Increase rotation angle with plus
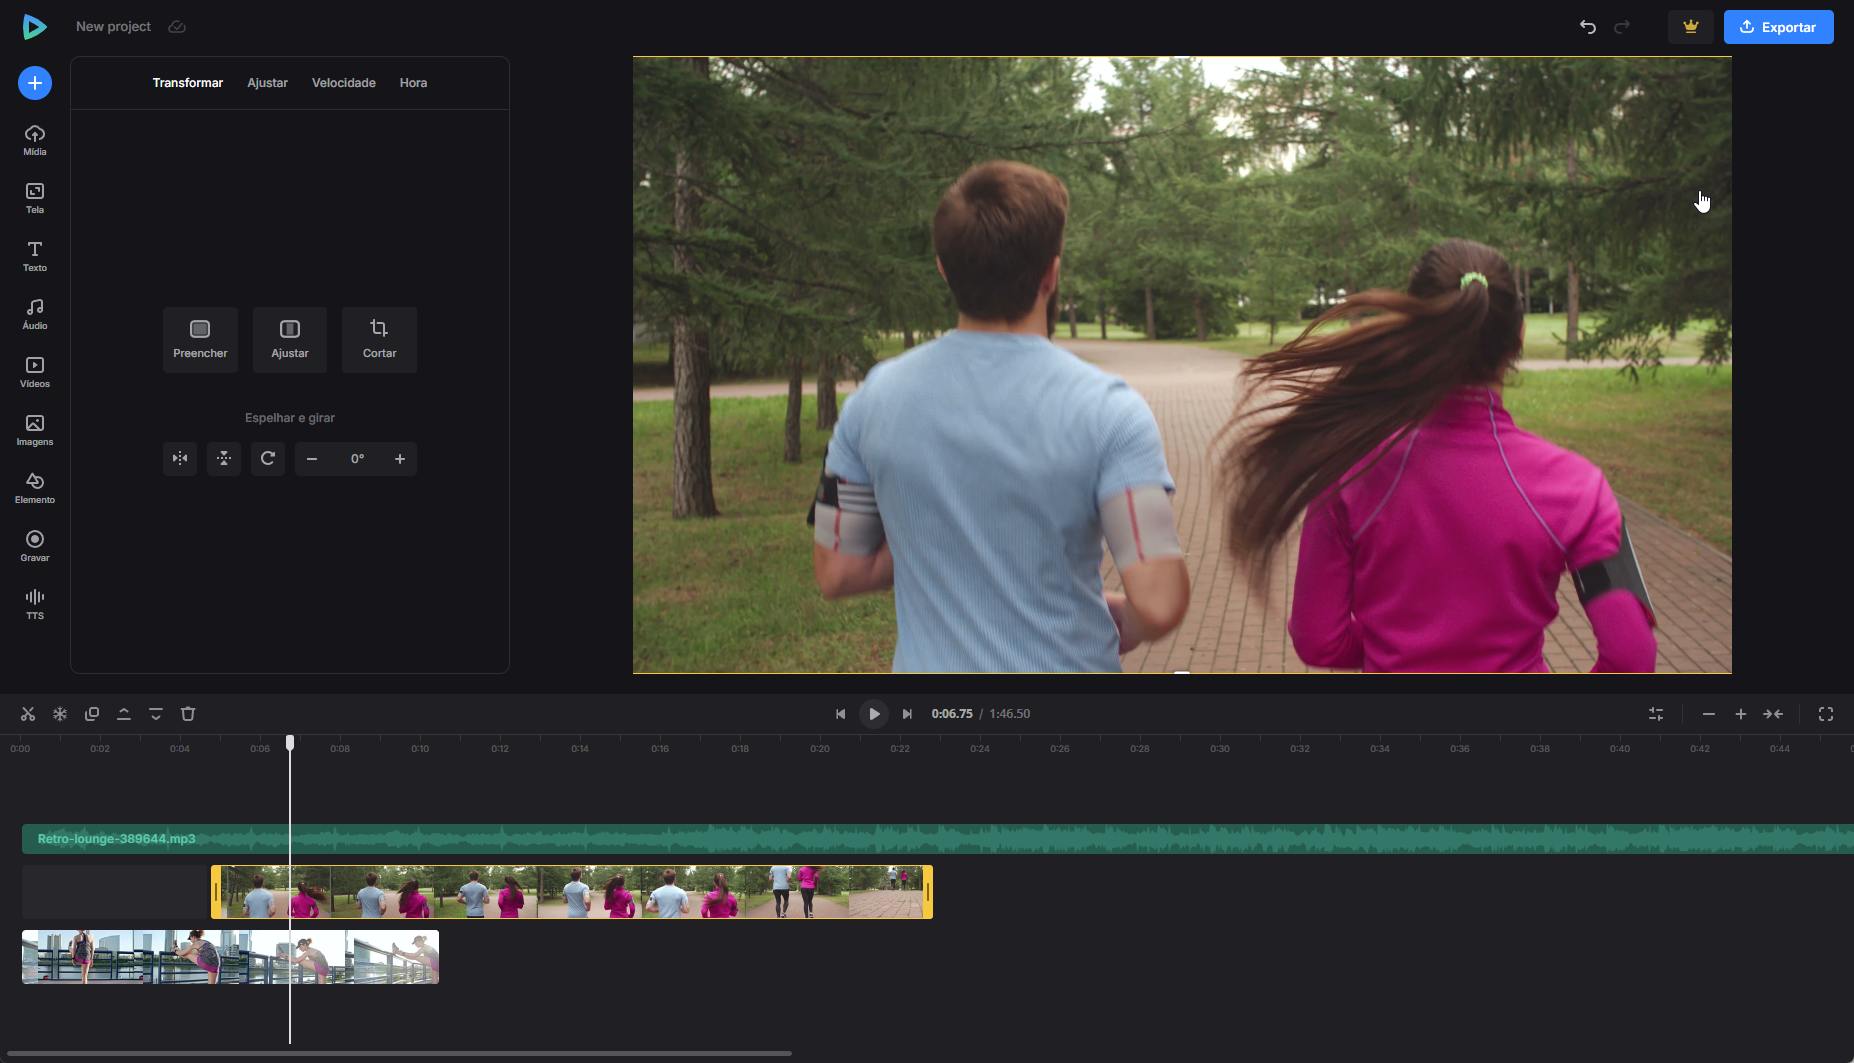The width and height of the screenshot is (1854, 1063). click(400, 459)
